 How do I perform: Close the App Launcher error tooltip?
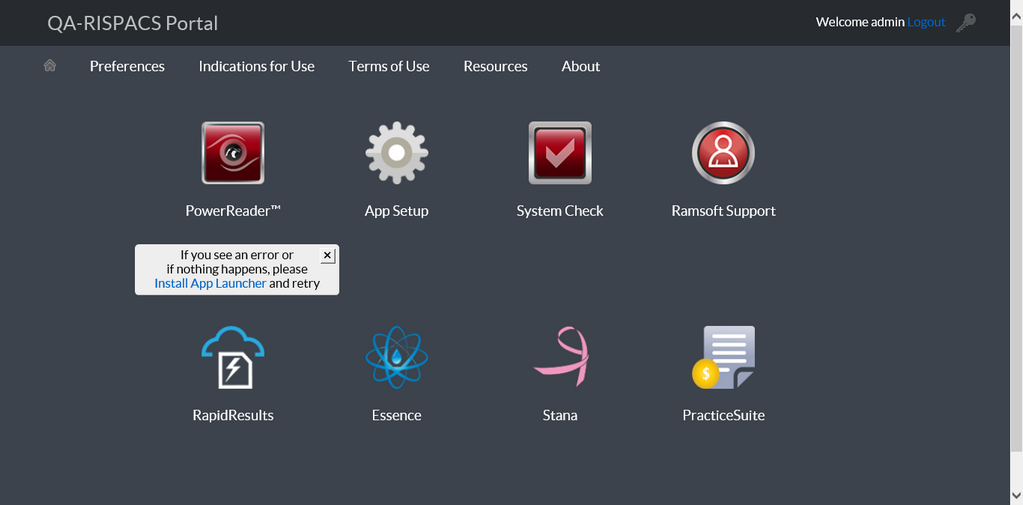(x=327, y=256)
